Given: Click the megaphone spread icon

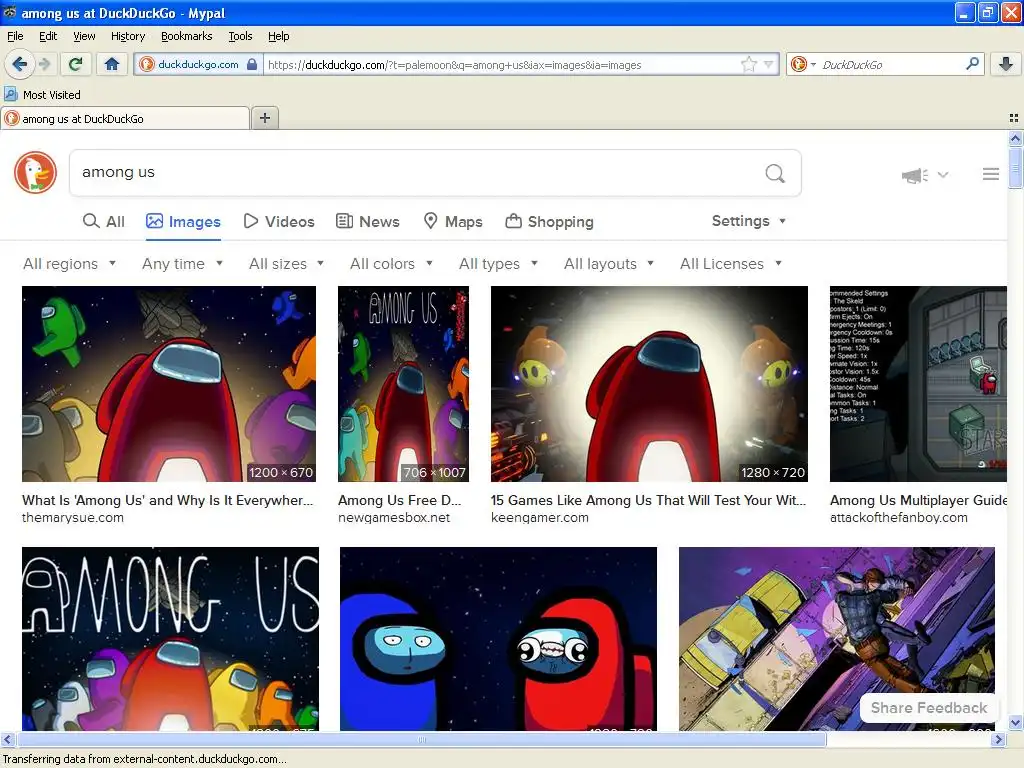Looking at the screenshot, I should click(x=914, y=175).
